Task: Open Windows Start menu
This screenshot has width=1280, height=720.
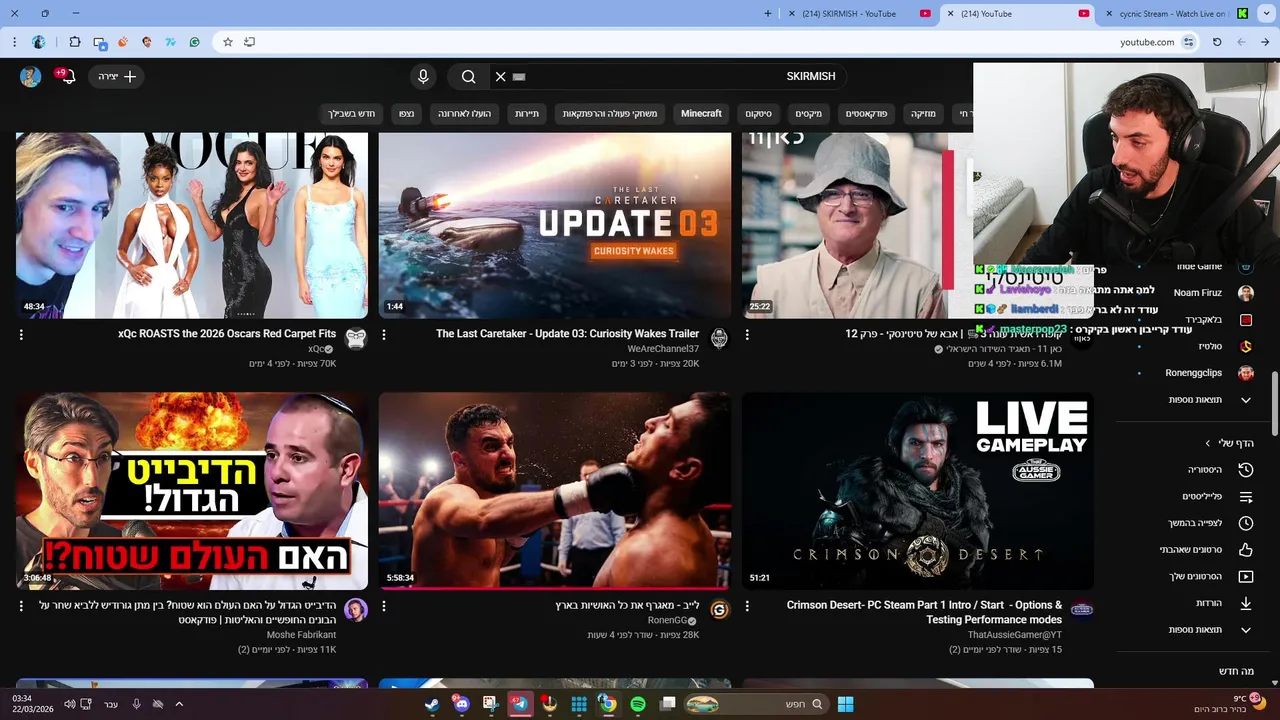Action: point(845,704)
